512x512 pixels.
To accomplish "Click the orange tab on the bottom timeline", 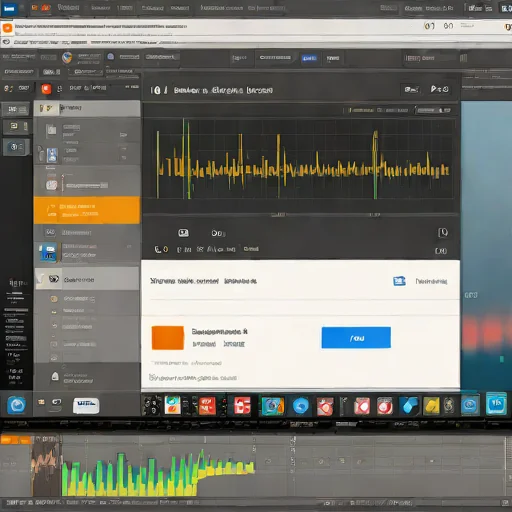I will (x=15, y=440).
